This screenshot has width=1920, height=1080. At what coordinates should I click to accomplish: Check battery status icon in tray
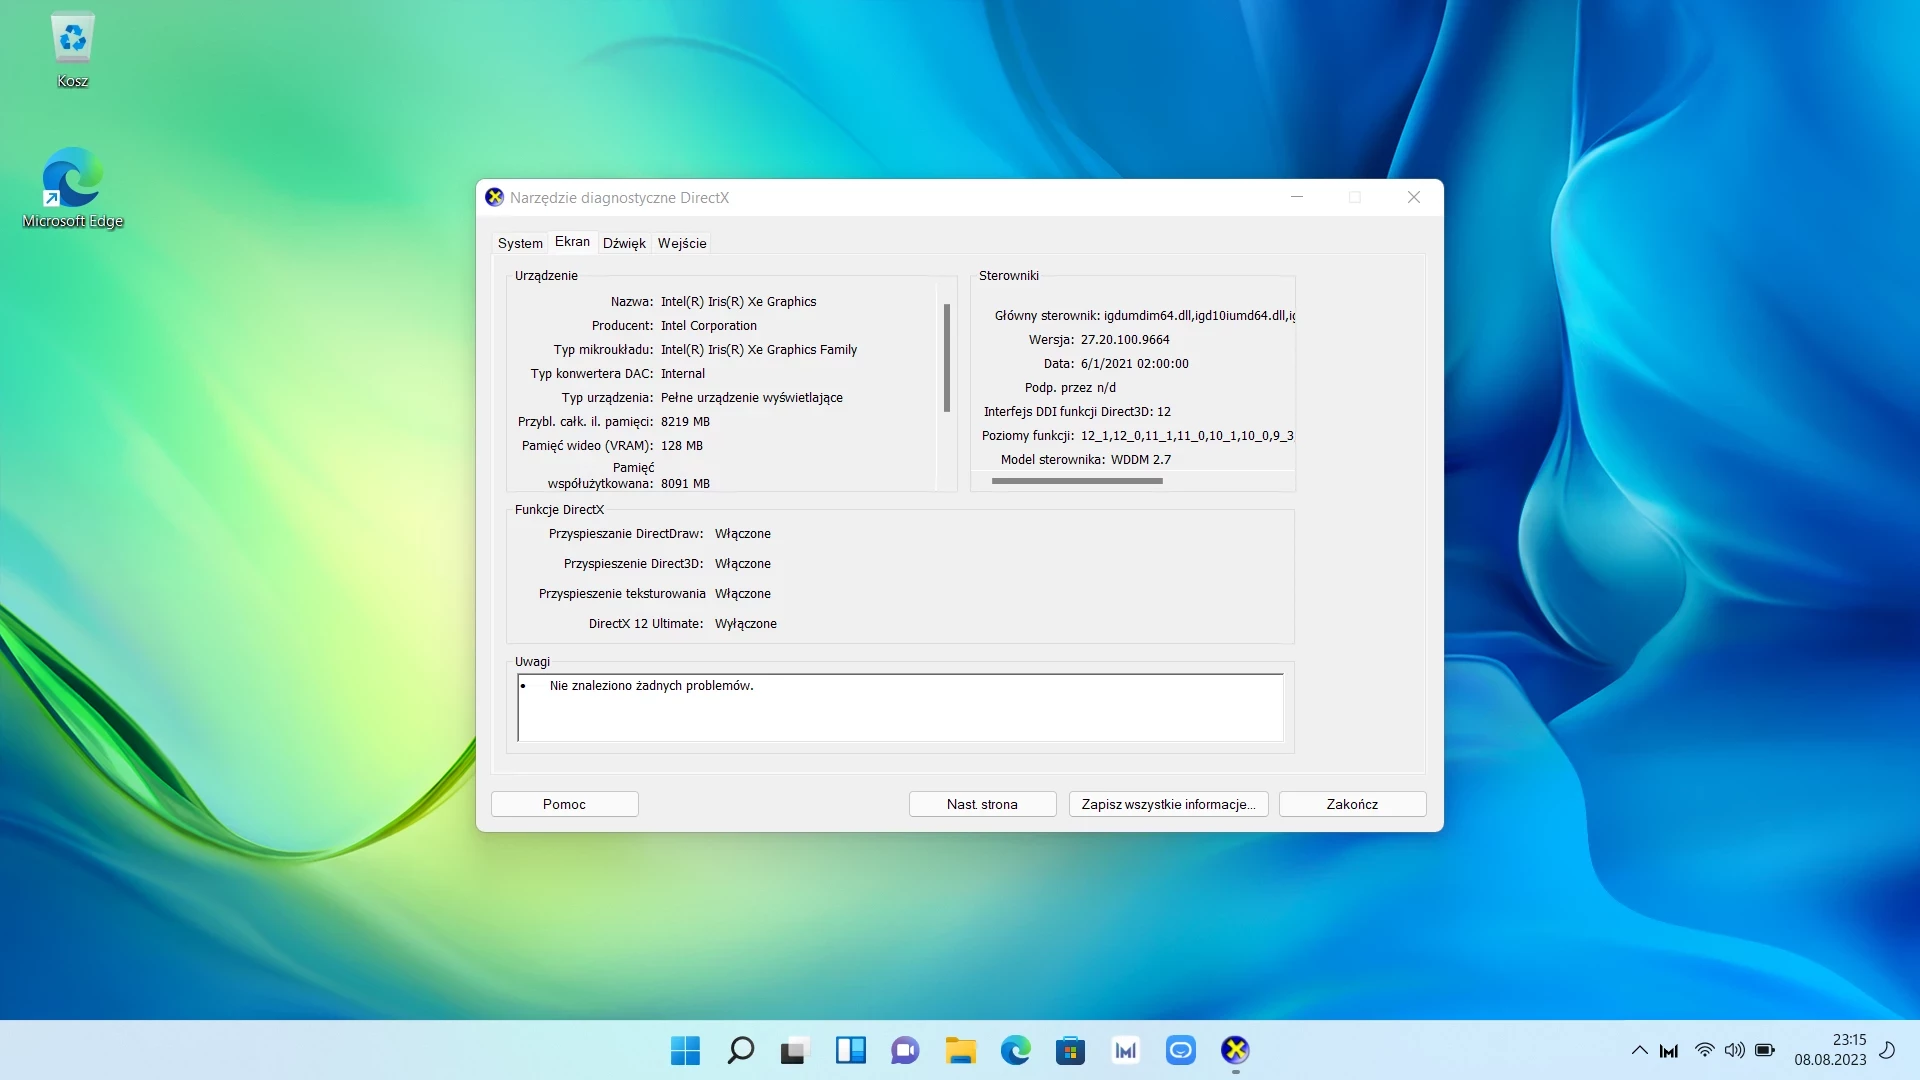[1765, 1050]
